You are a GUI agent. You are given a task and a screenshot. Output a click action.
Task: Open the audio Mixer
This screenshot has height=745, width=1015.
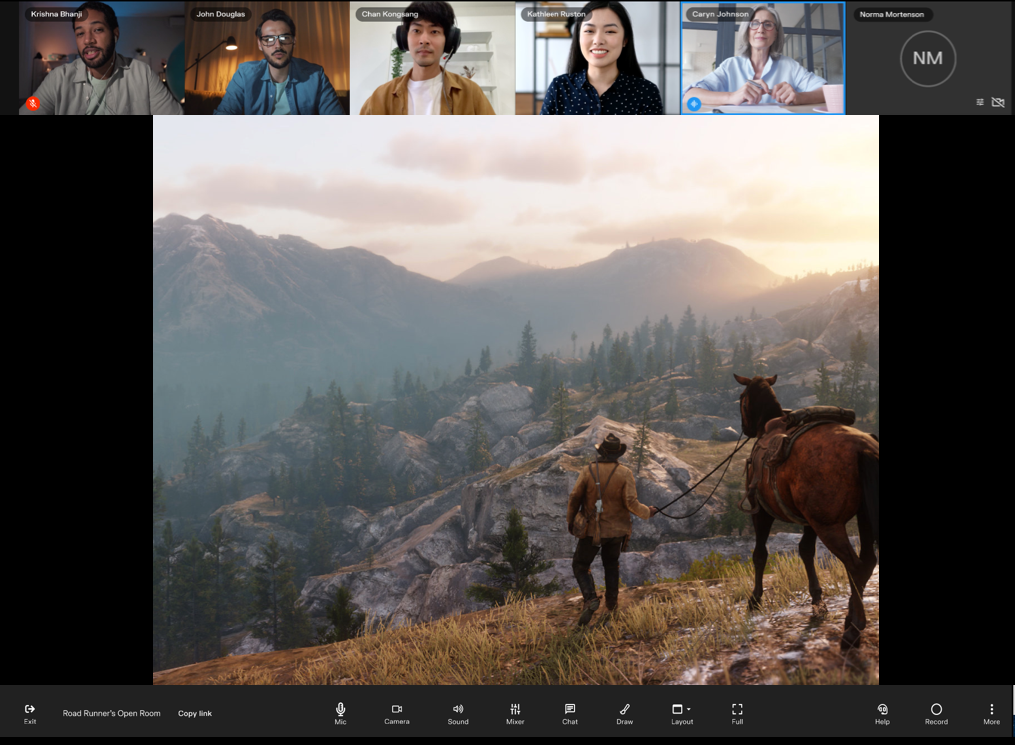tap(515, 713)
